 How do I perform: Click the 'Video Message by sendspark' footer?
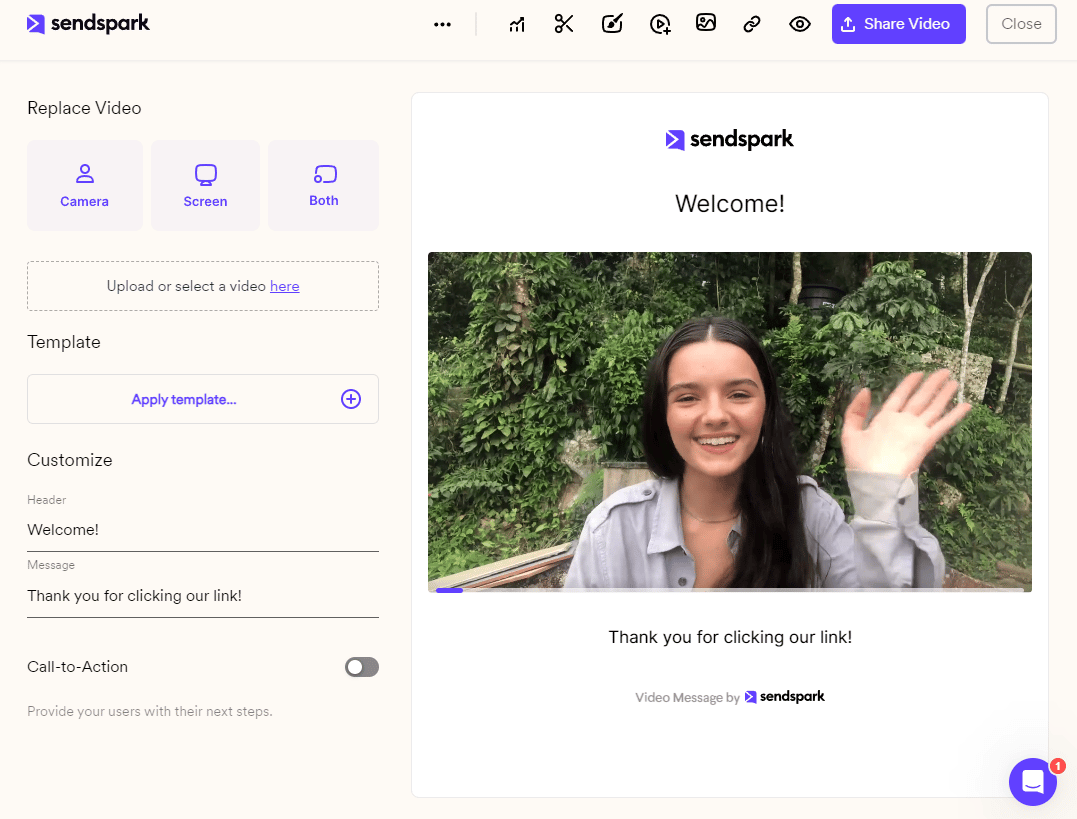pos(729,697)
